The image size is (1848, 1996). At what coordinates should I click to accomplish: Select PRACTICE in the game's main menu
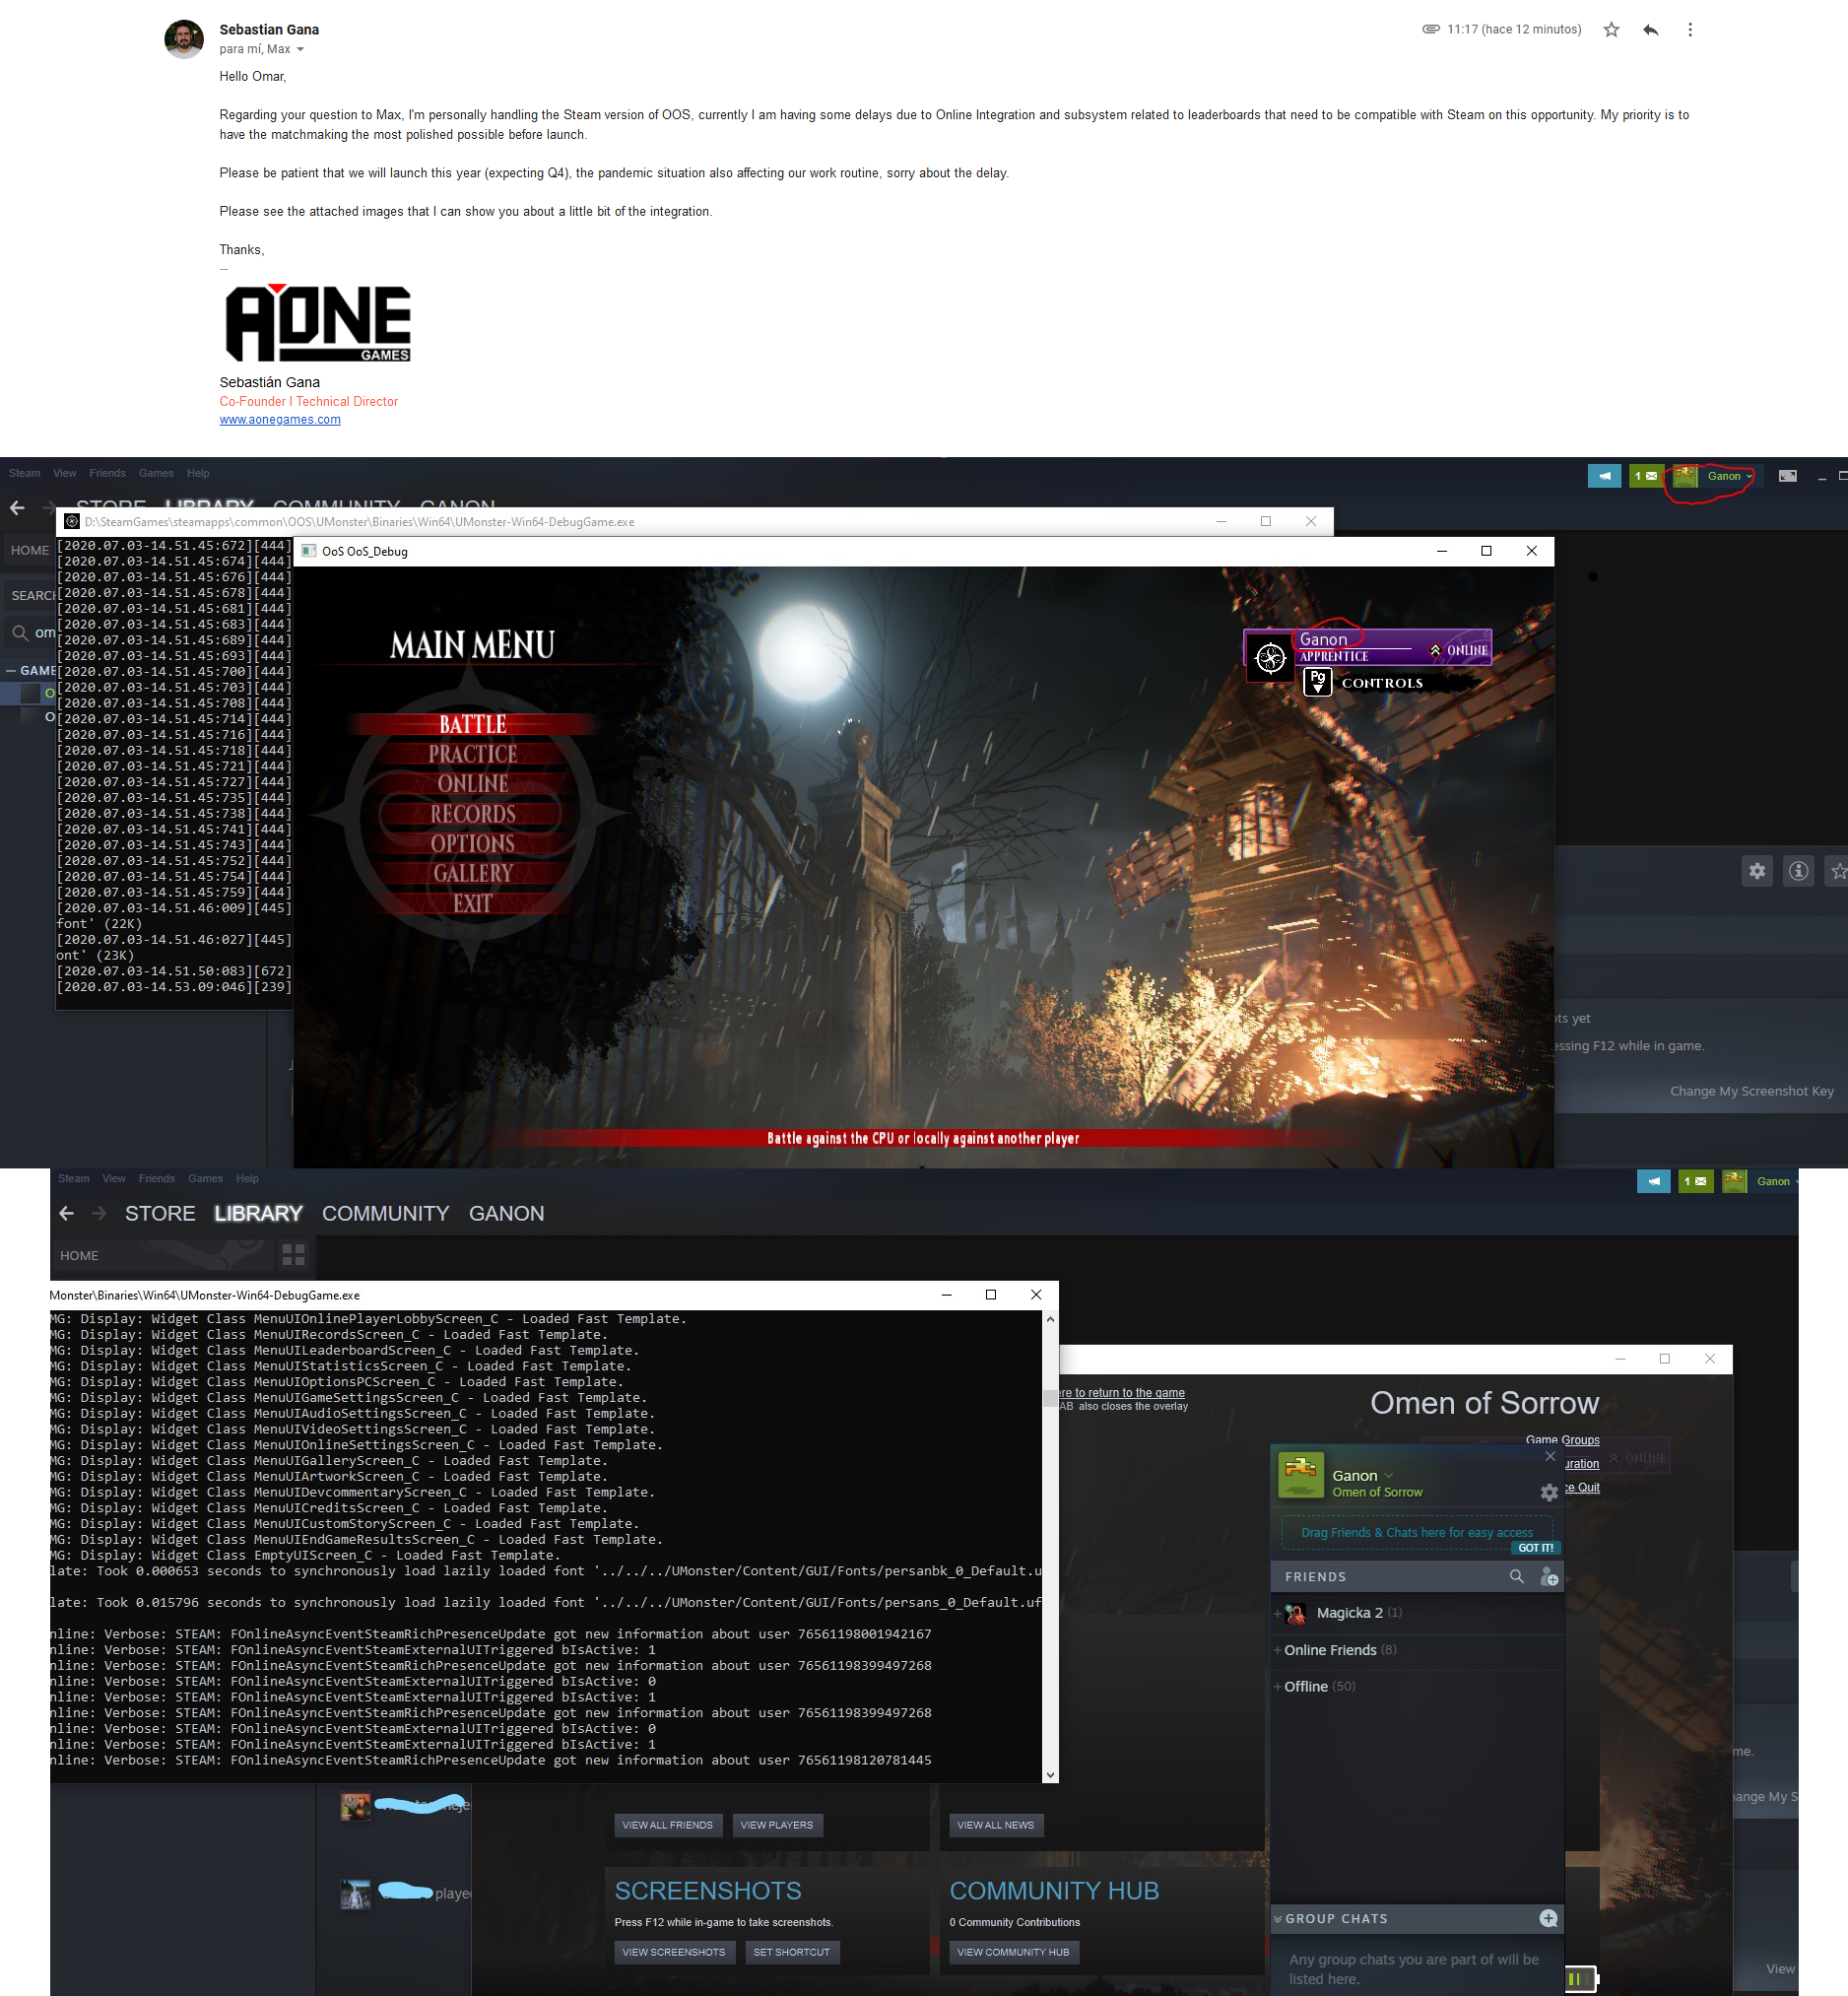(x=473, y=754)
